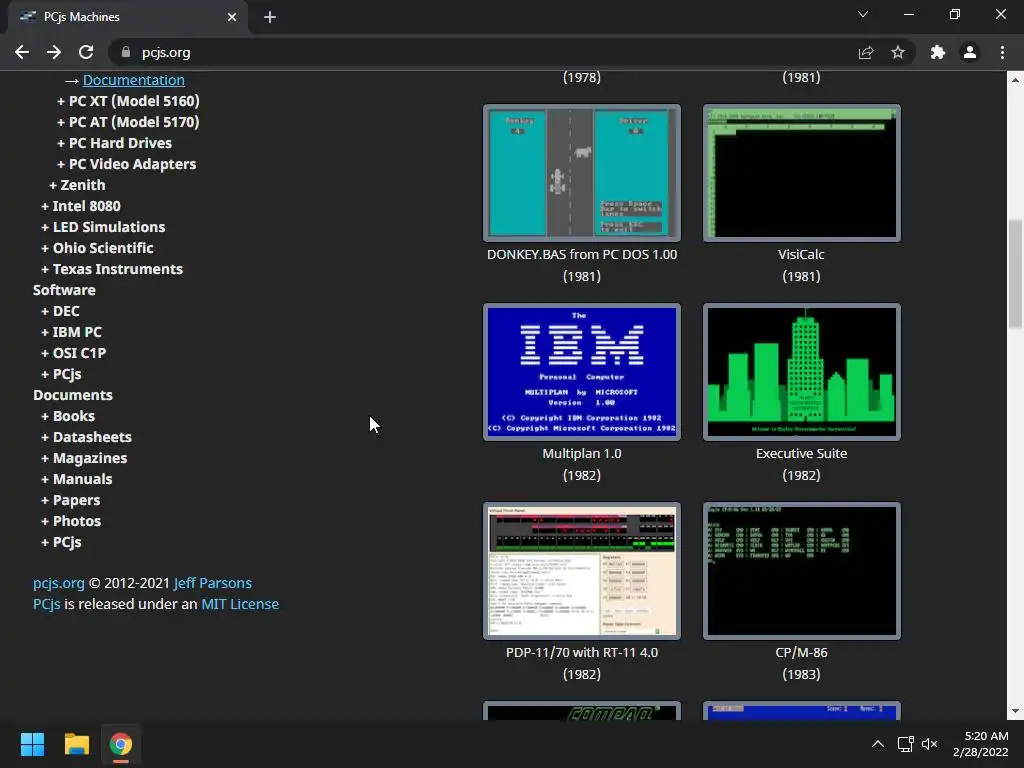Bookmark this tab with star icon

click(x=898, y=52)
